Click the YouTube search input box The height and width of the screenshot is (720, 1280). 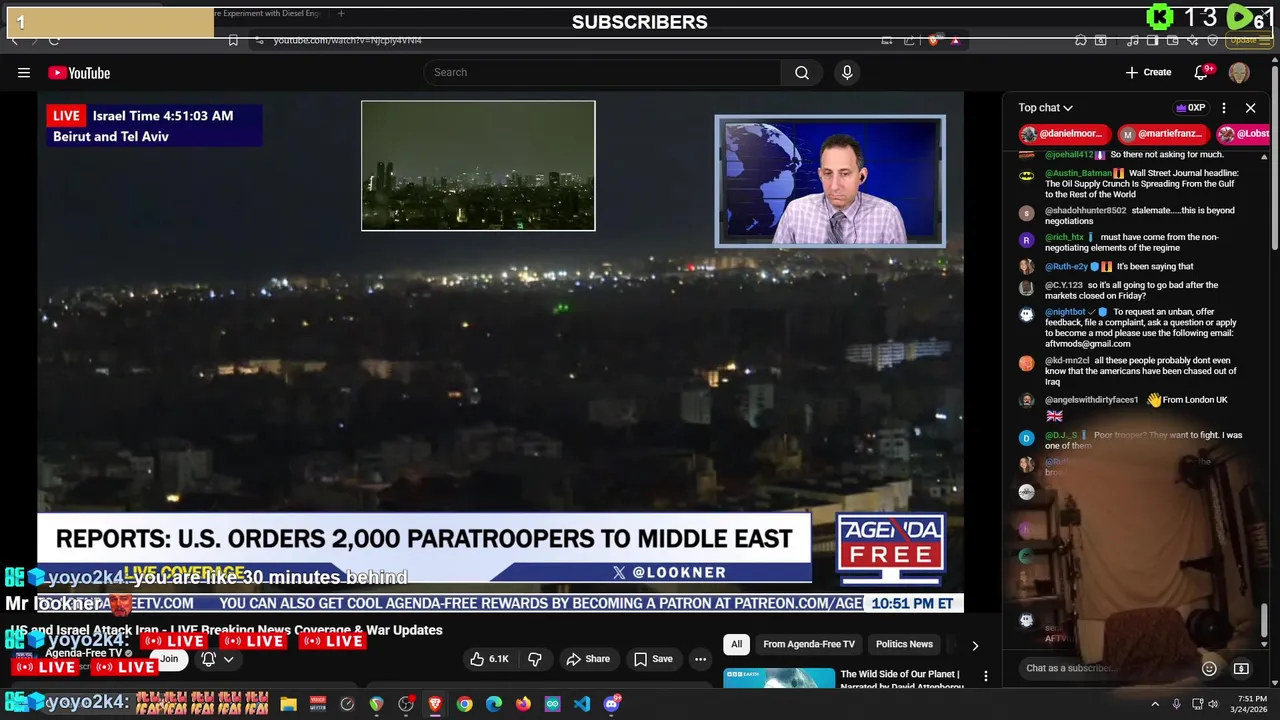[x=603, y=72]
